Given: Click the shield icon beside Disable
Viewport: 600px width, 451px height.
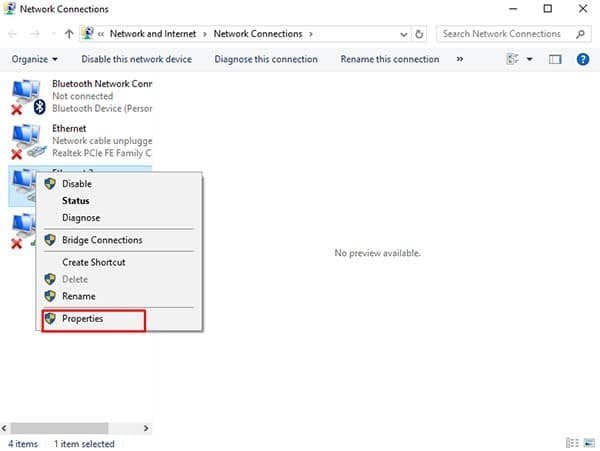Looking at the screenshot, I should (x=50, y=184).
